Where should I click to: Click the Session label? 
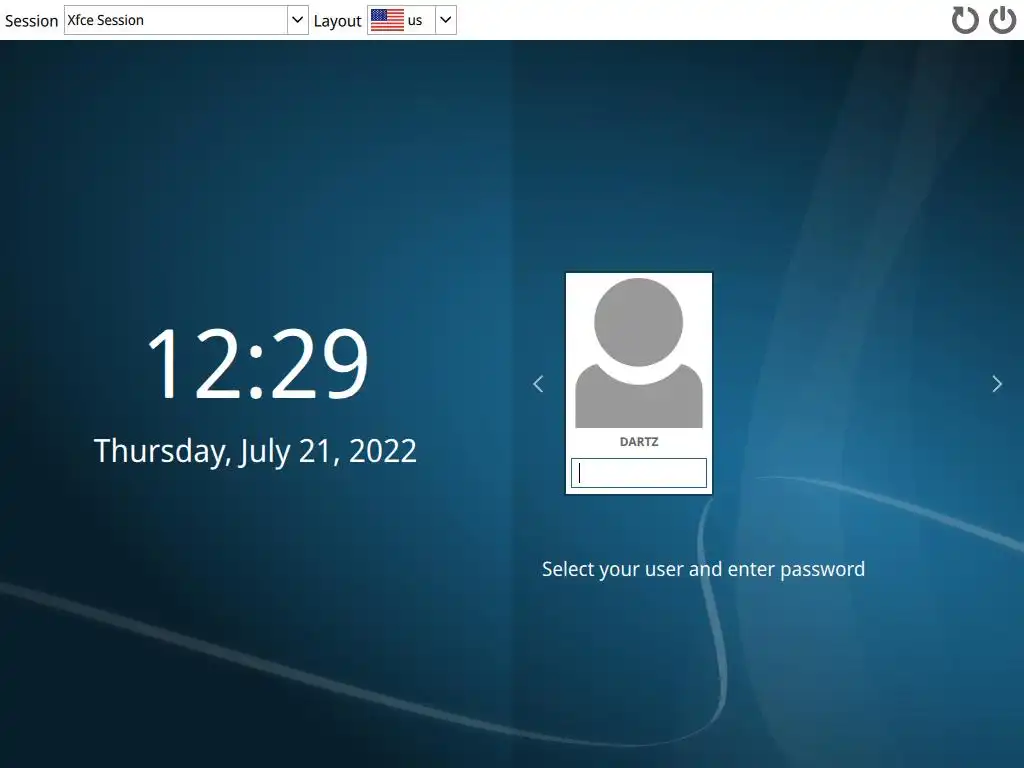click(31, 21)
